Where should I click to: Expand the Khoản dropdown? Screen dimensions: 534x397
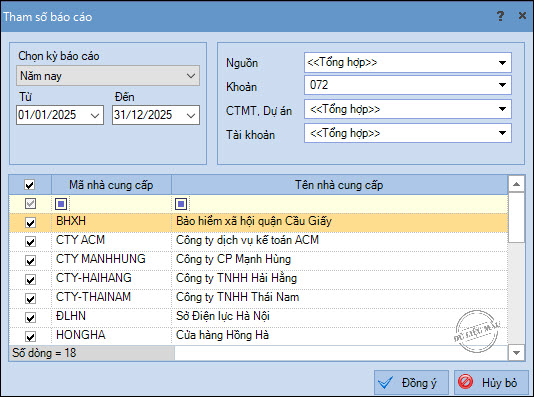[x=502, y=85]
